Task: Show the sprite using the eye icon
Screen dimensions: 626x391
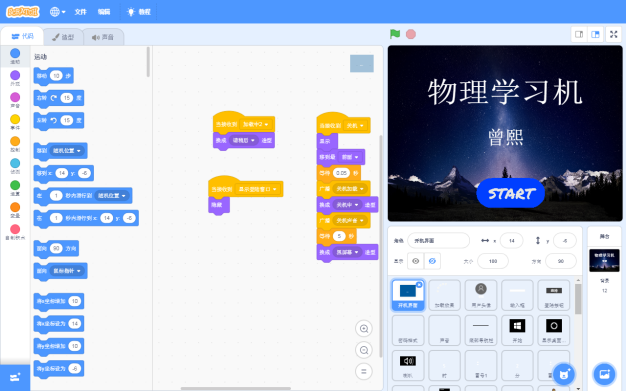Action: click(x=416, y=261)
